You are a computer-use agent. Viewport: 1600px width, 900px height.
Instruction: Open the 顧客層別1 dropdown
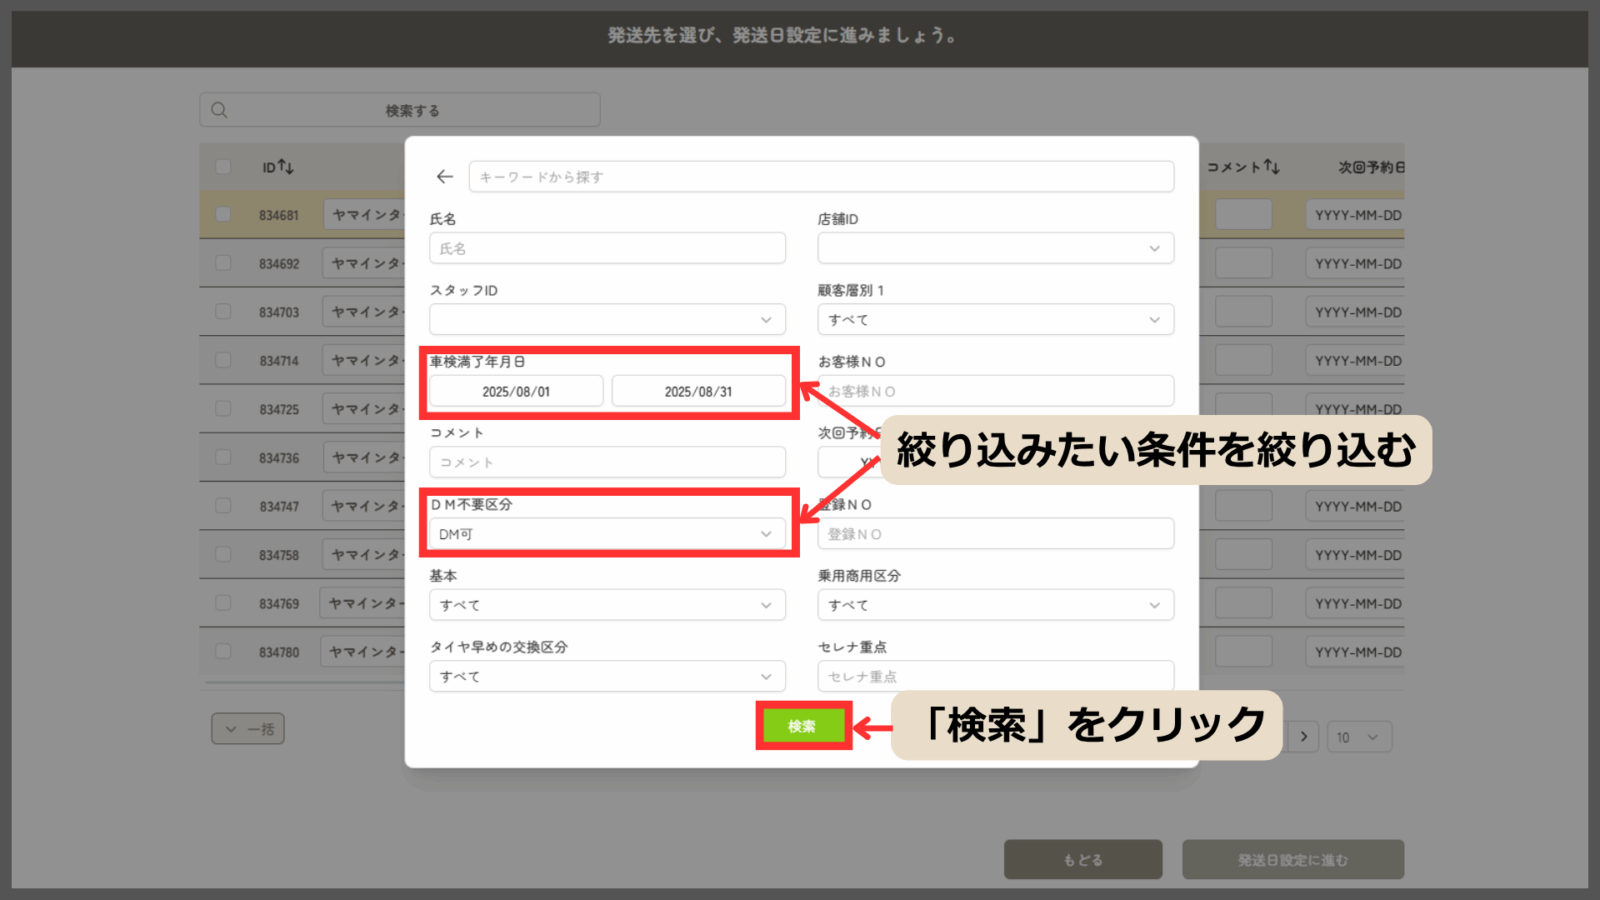pos(995,320)
